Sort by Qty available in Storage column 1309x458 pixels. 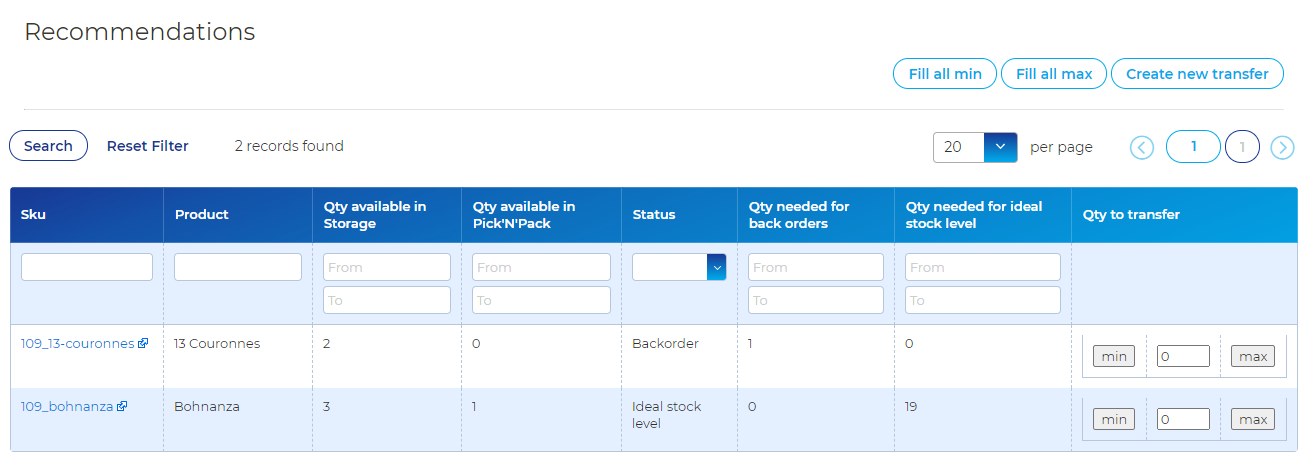coord(375,215)
